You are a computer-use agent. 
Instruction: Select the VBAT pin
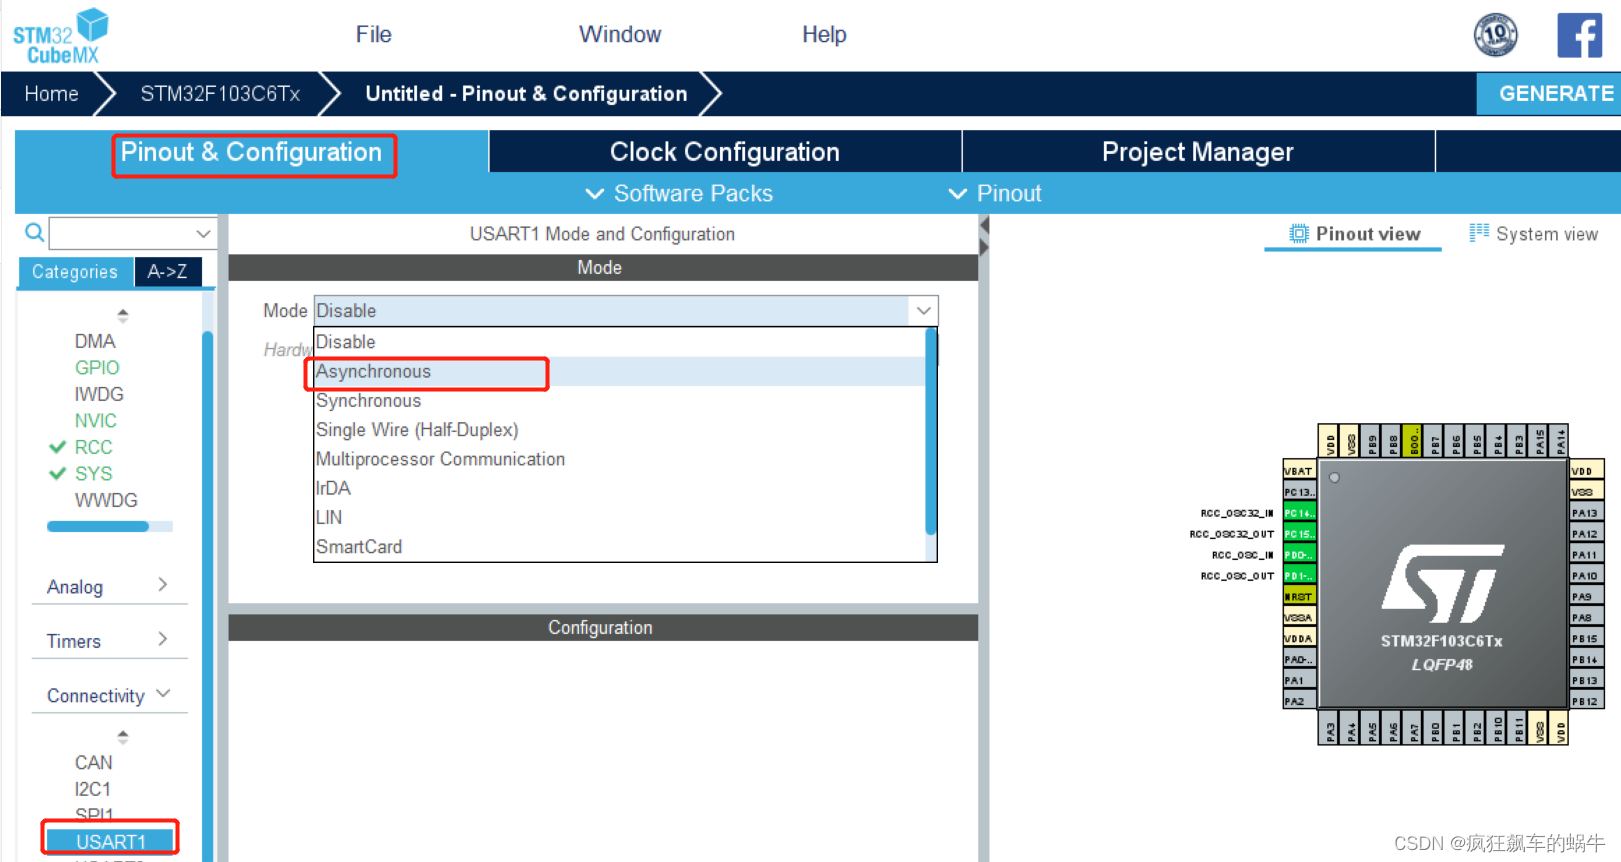point(1299,471)
